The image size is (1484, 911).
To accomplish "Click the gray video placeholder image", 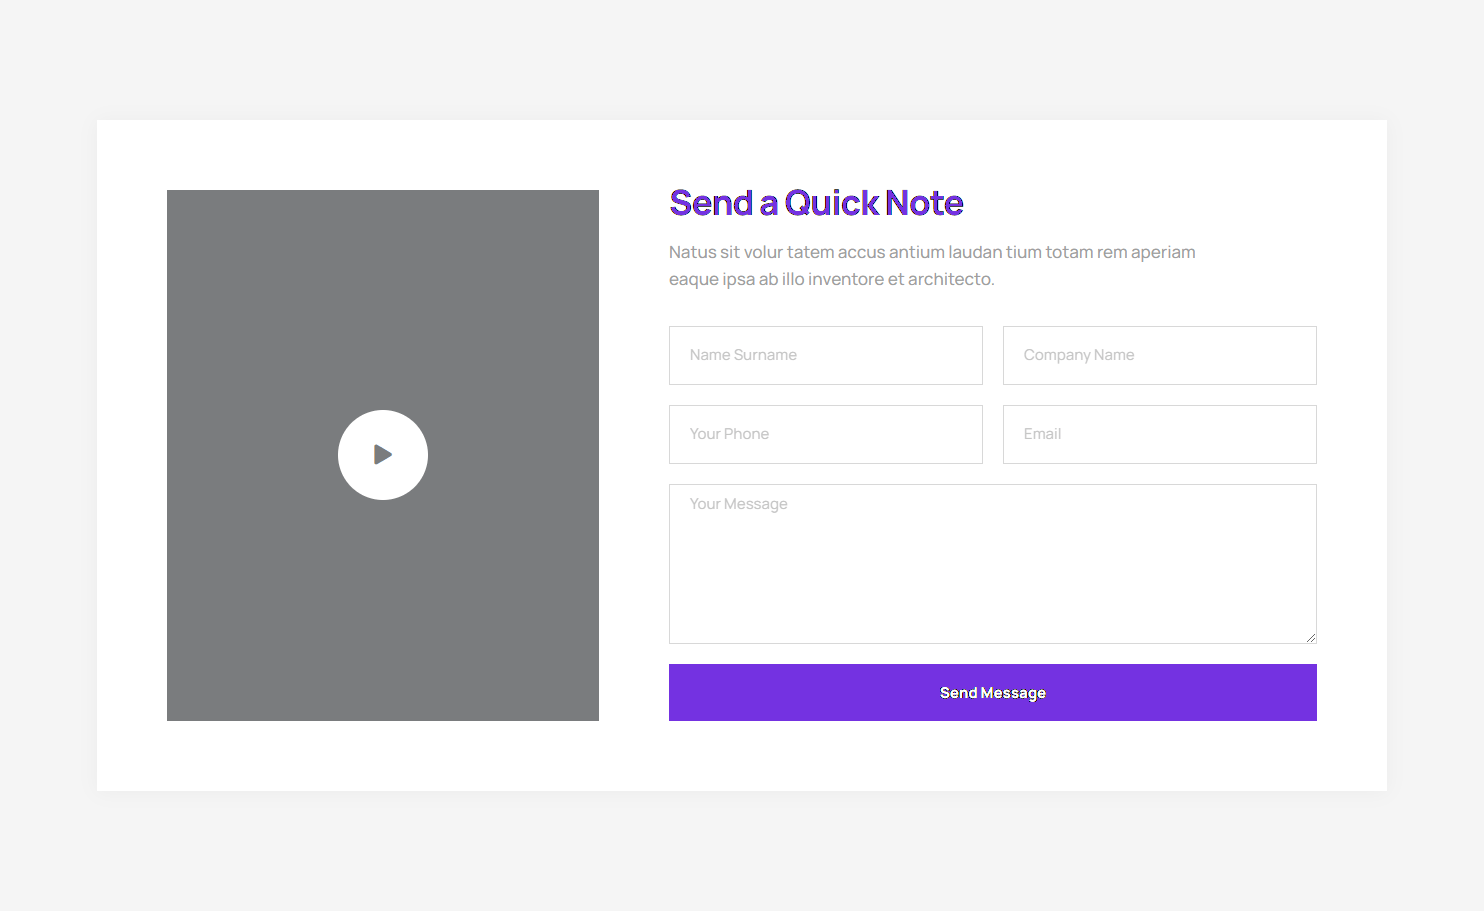I will 383,455.
